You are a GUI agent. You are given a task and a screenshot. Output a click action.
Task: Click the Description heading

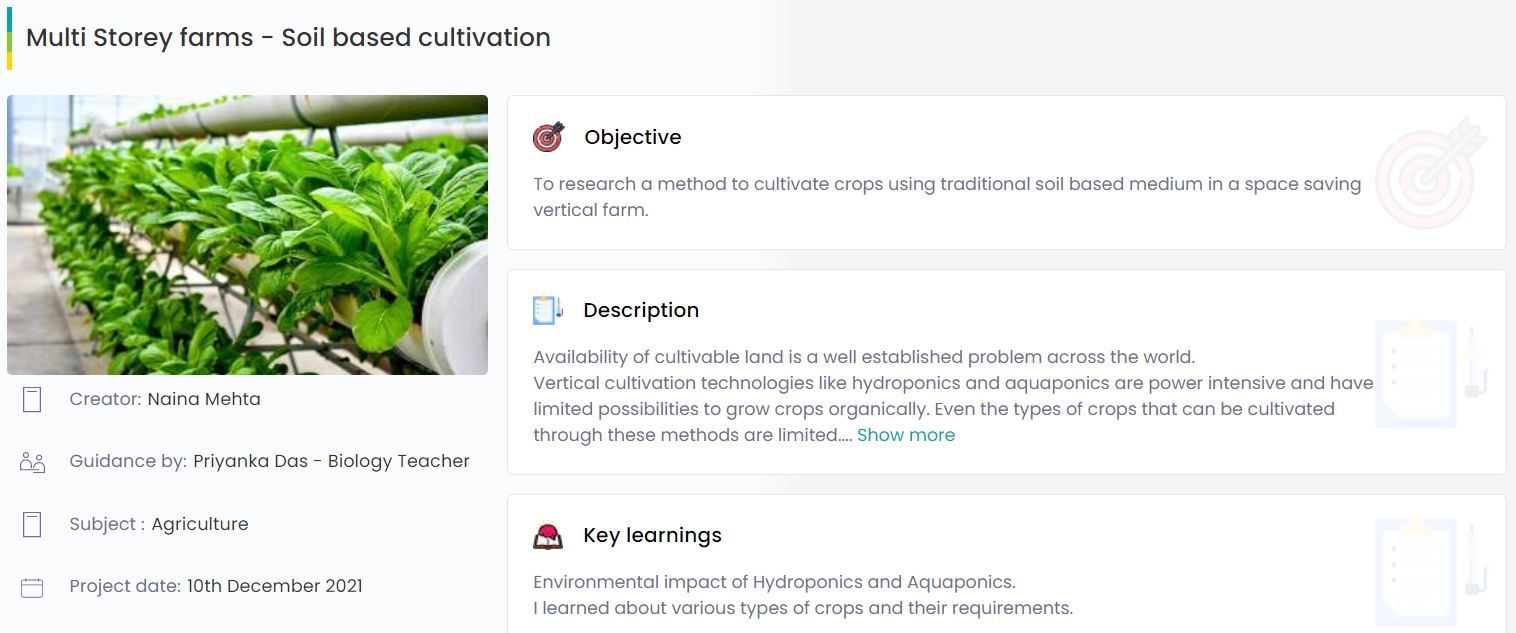click(x=641, y=310)
